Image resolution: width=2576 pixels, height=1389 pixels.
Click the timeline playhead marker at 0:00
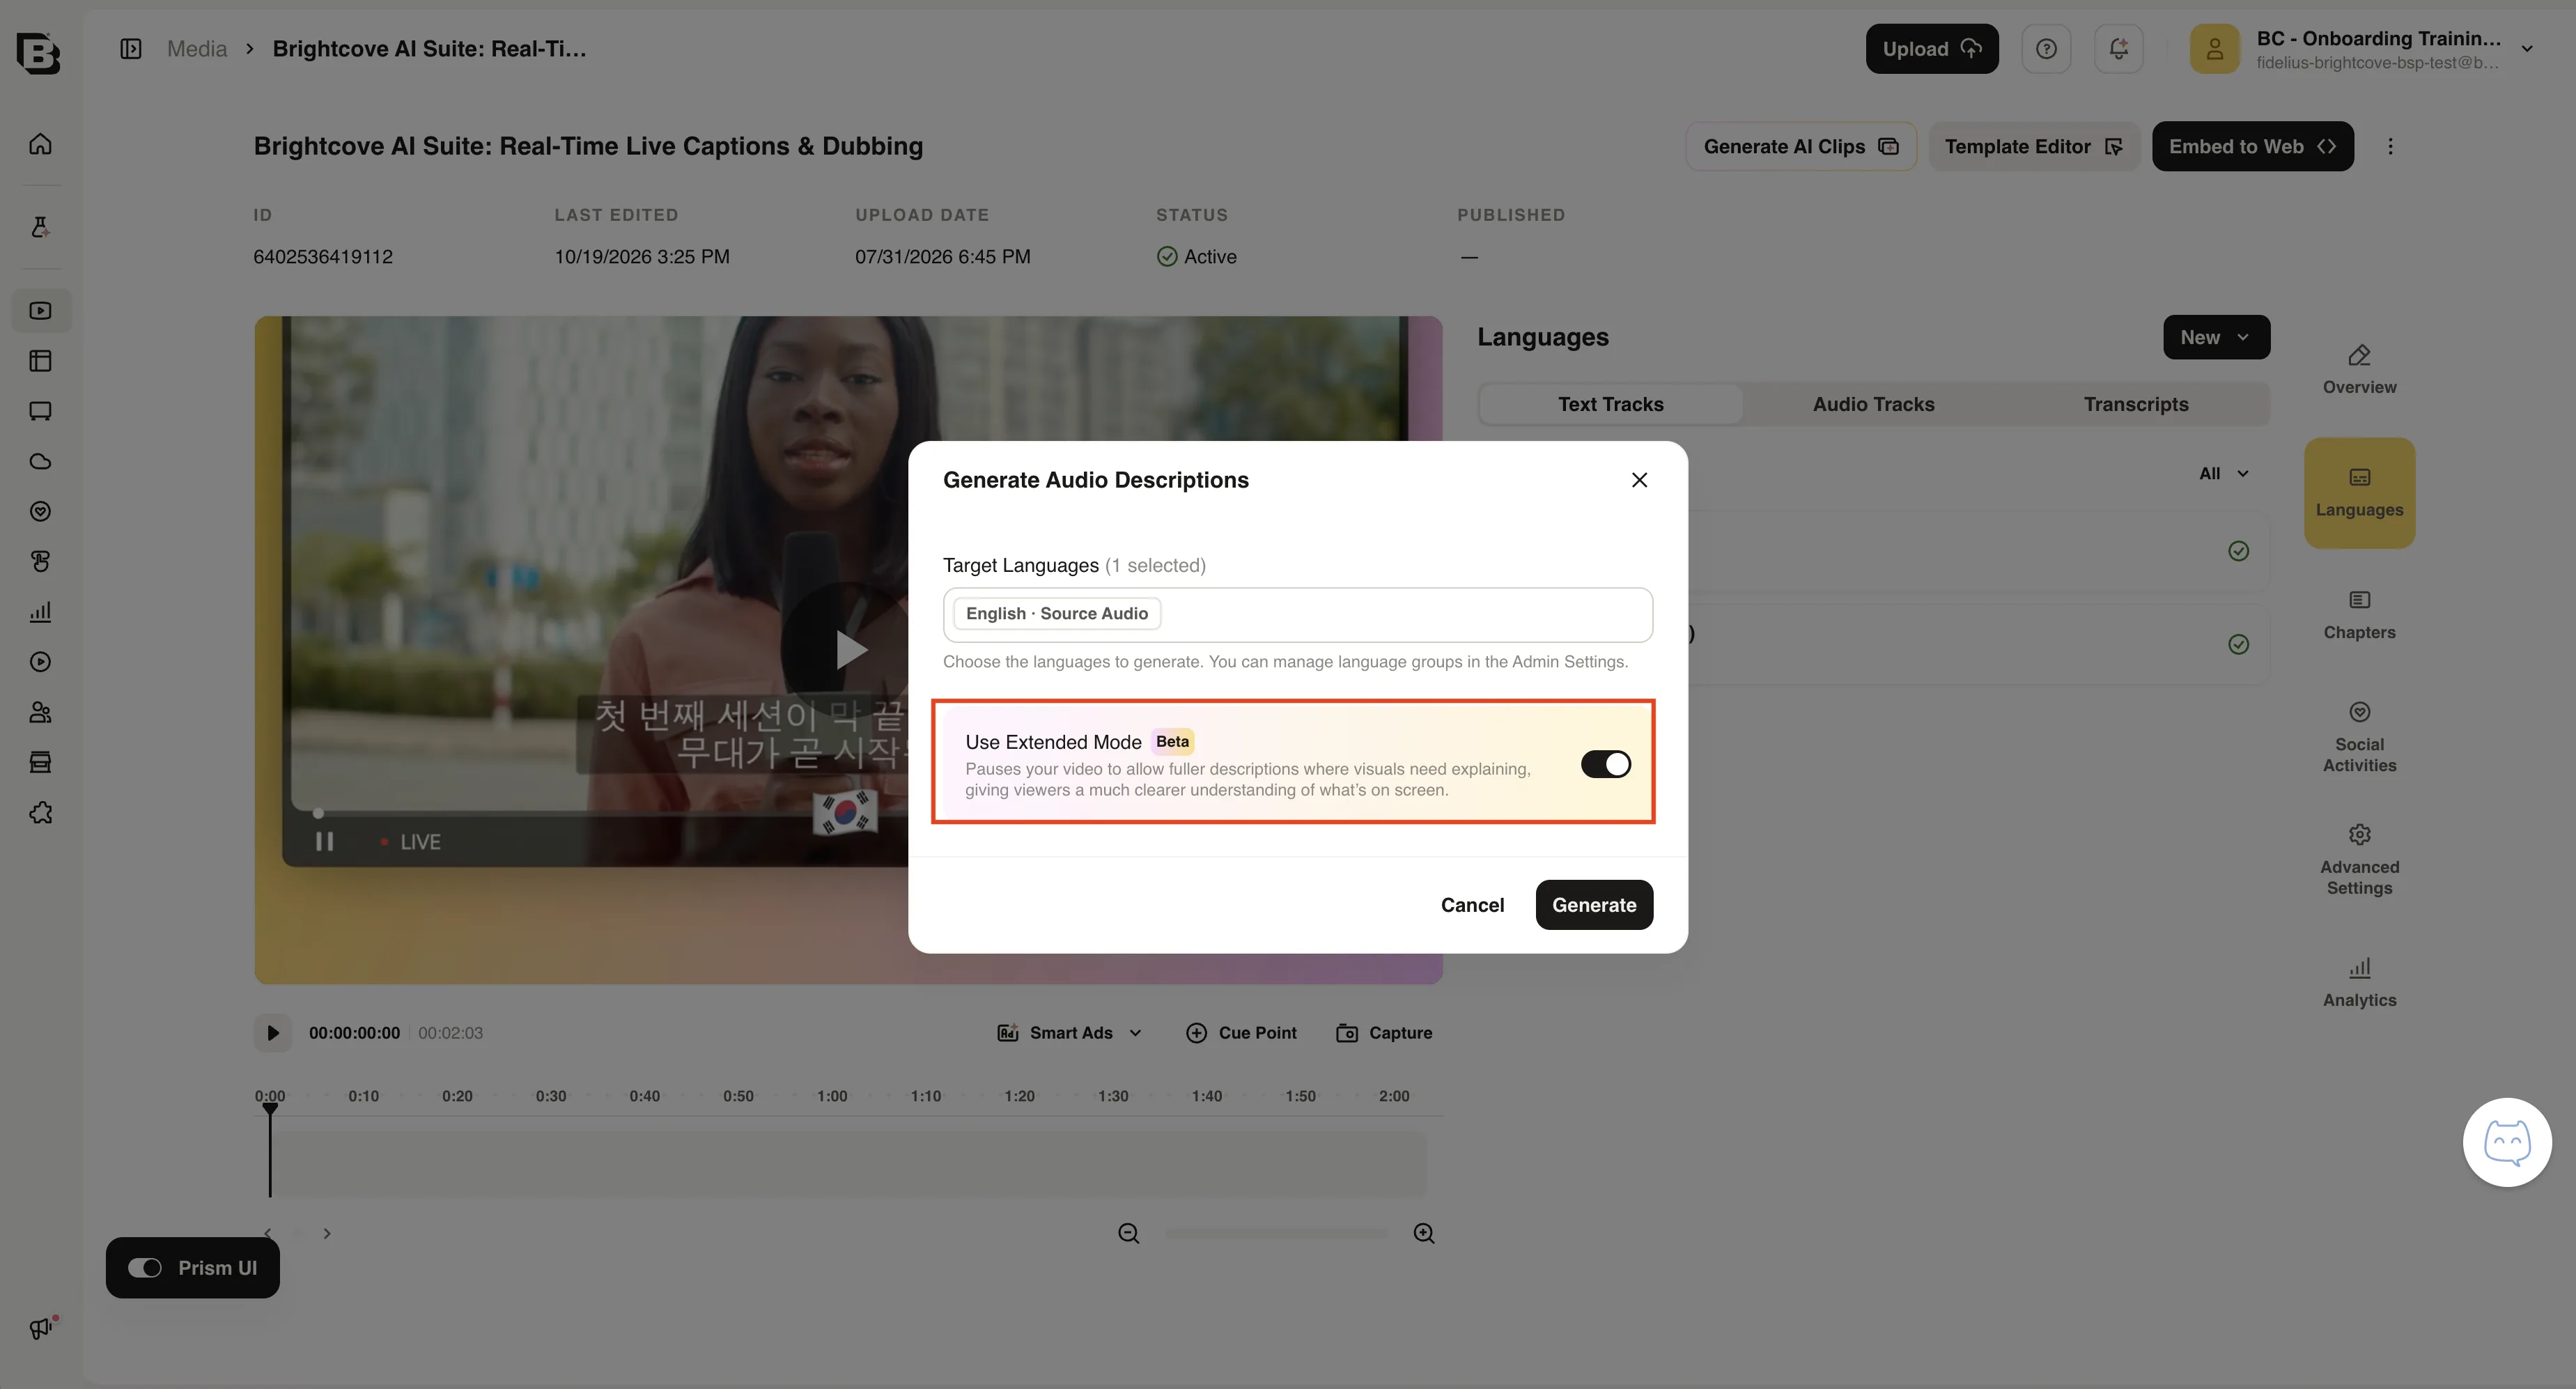(x=270, y=1109)
